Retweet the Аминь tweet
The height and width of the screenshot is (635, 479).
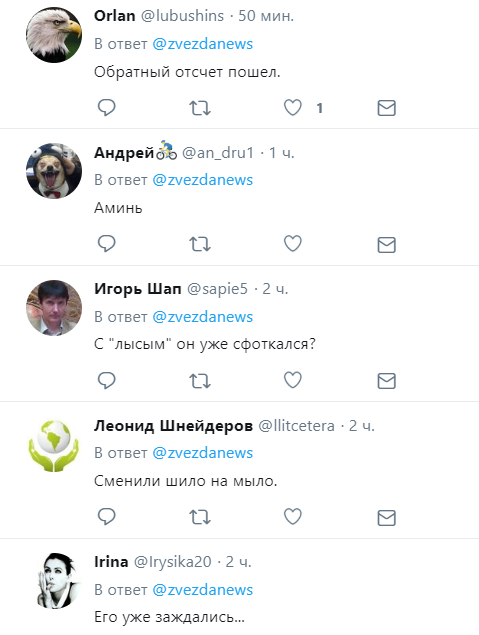tap(200, 244)
